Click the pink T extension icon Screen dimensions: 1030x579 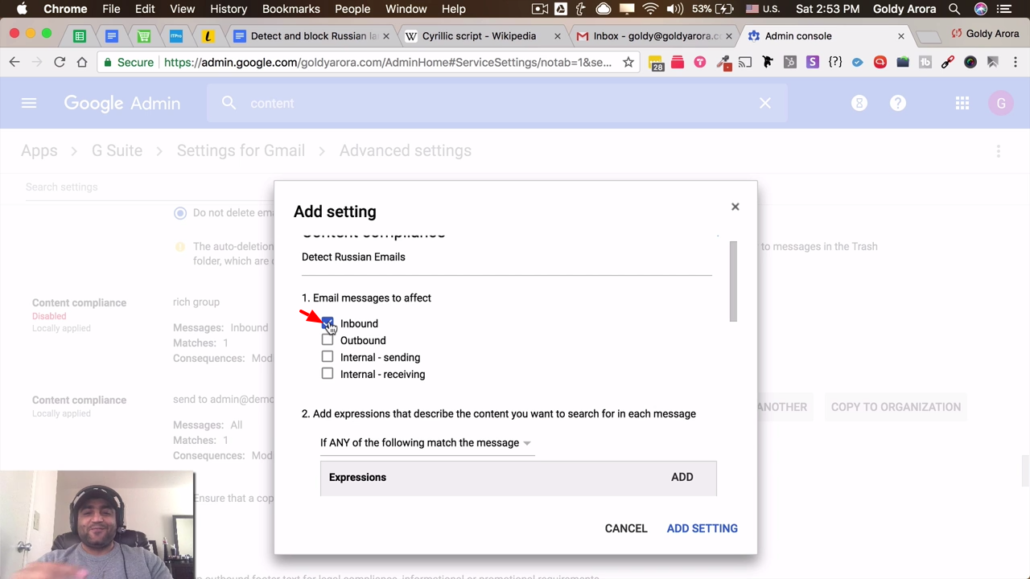point(700,62)
